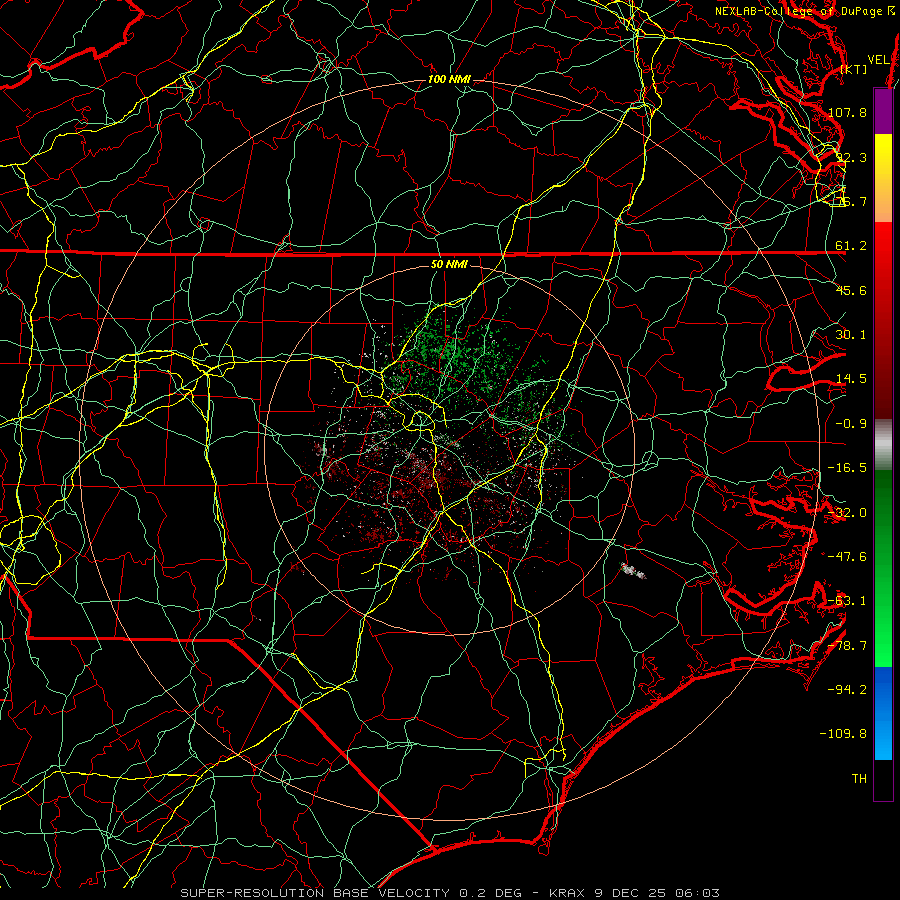
Task: Click the TH label on the legend
Action: point(859,779)
